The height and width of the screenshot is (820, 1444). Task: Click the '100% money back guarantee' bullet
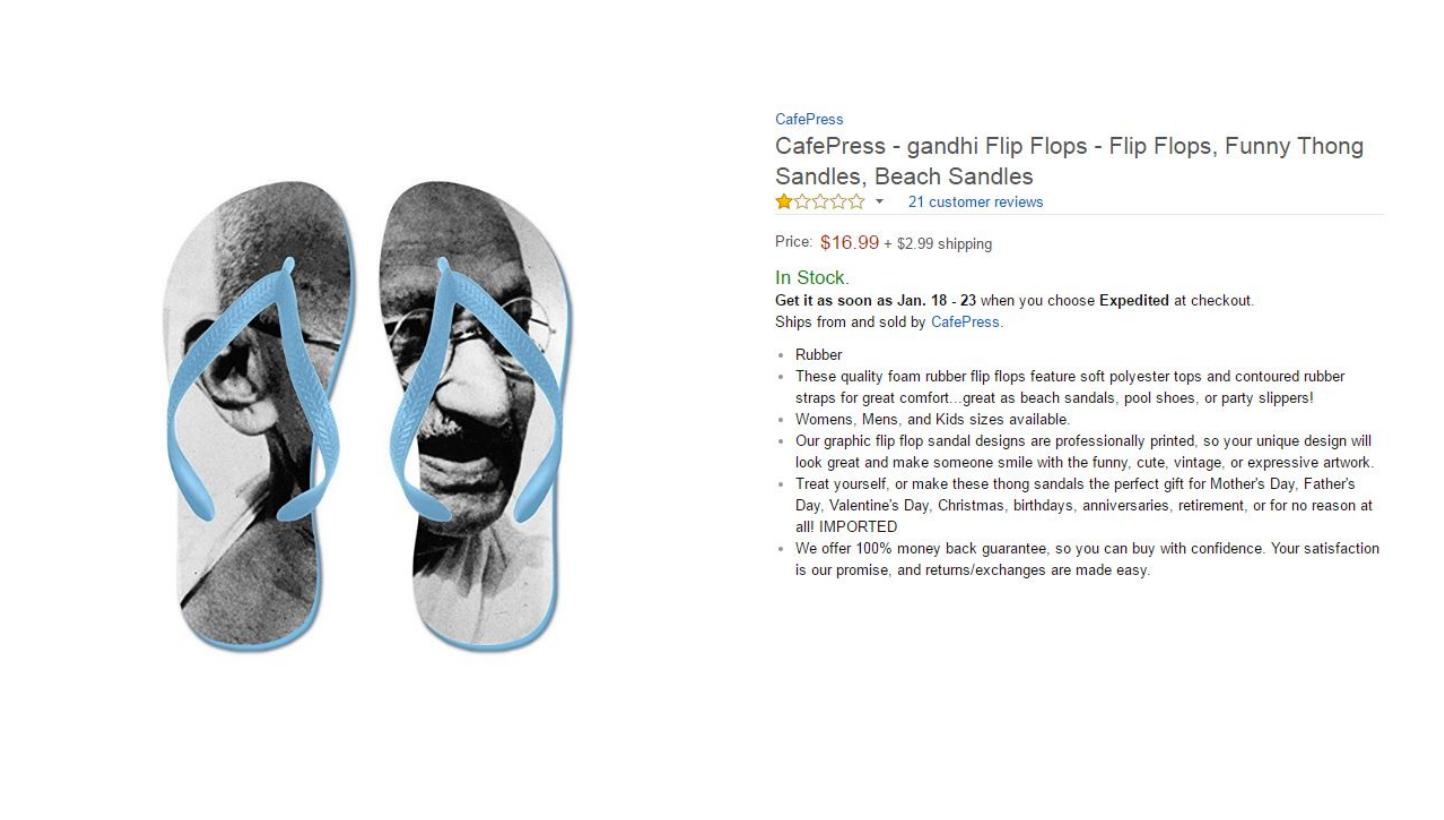click(1087, 559)
